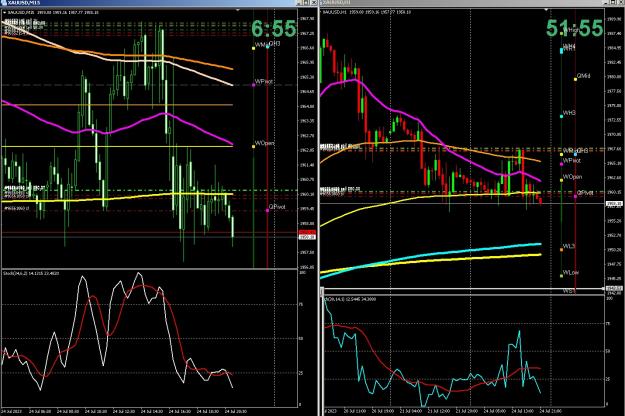
Task: Close the XAUUSD,M15 chart window
Action: tap(313, 2)
